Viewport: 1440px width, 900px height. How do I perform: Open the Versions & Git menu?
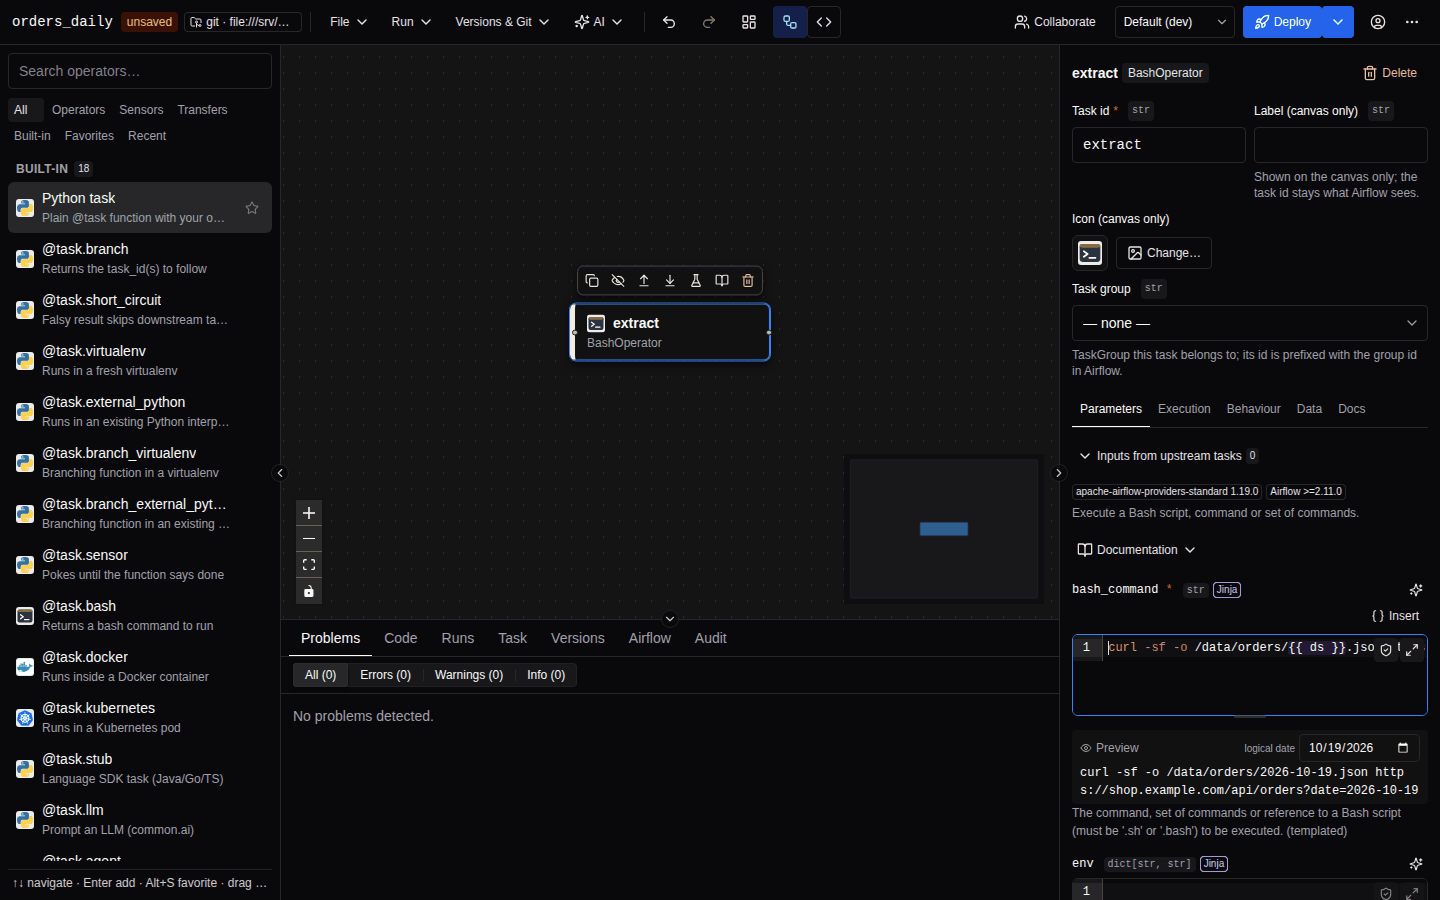tap(502, 22)
